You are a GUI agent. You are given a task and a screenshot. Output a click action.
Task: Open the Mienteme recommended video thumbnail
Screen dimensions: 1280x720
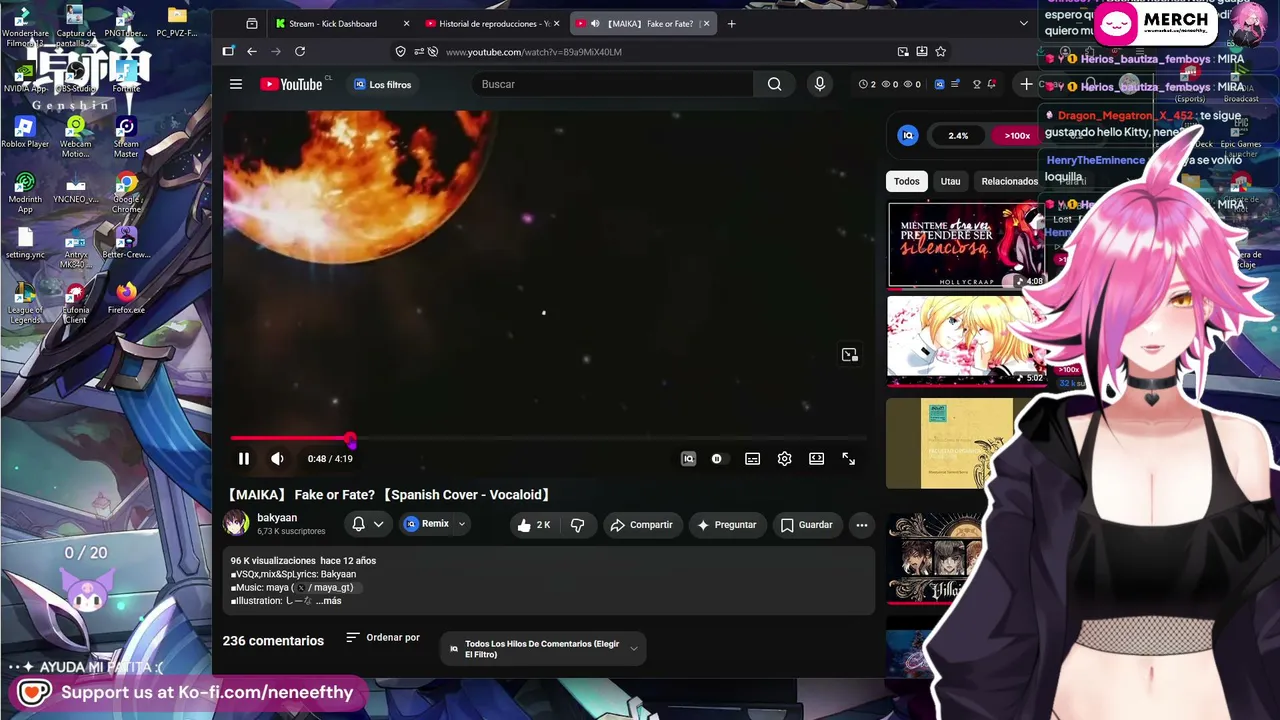click(x=966, y=245)
